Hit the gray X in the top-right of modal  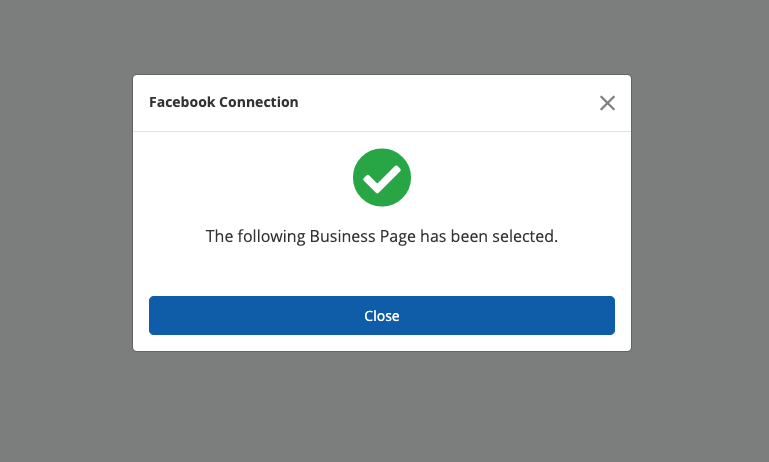(x=607, y=103)
